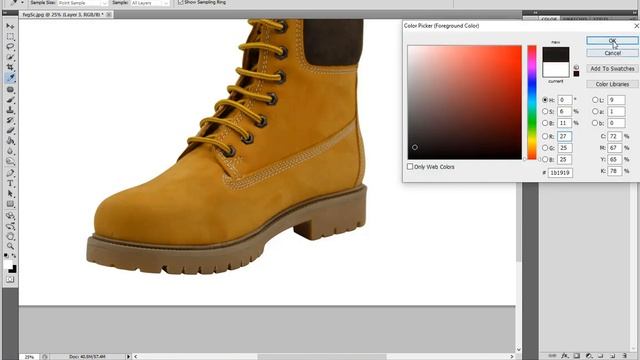Click the out-of-gamut warning icon

[576, 67]
